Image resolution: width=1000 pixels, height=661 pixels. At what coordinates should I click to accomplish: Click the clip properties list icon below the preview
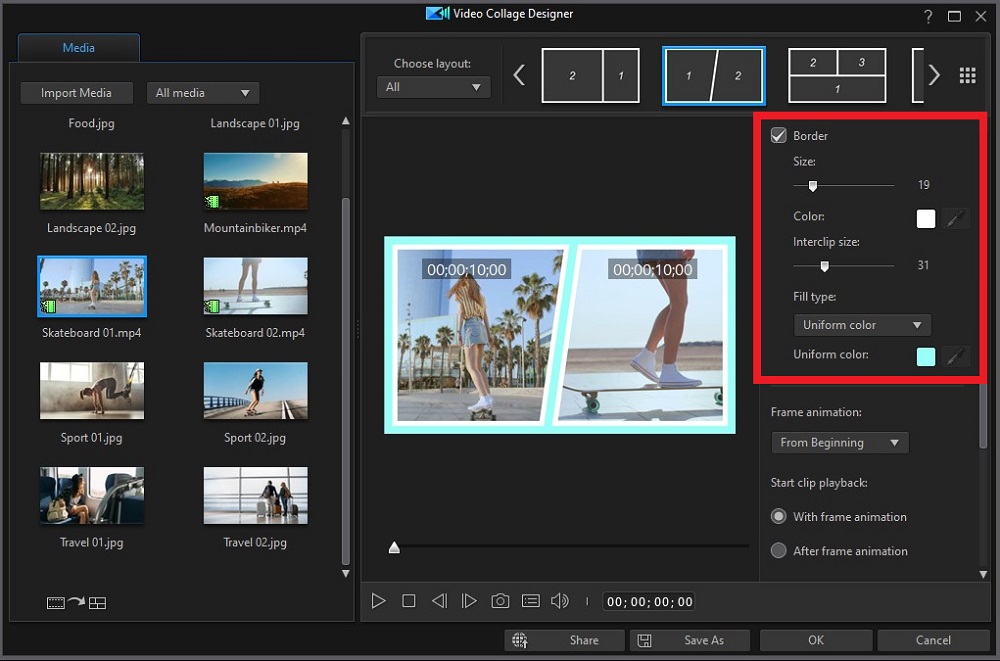(x=530, y=600)
